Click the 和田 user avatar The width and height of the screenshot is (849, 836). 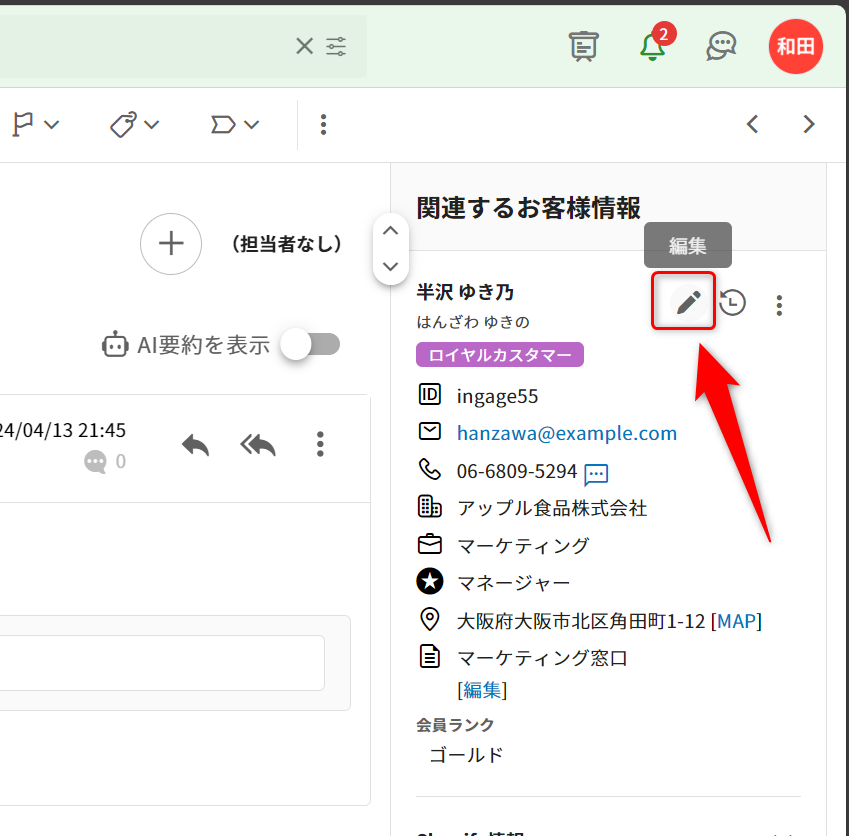tap(795, 46)
